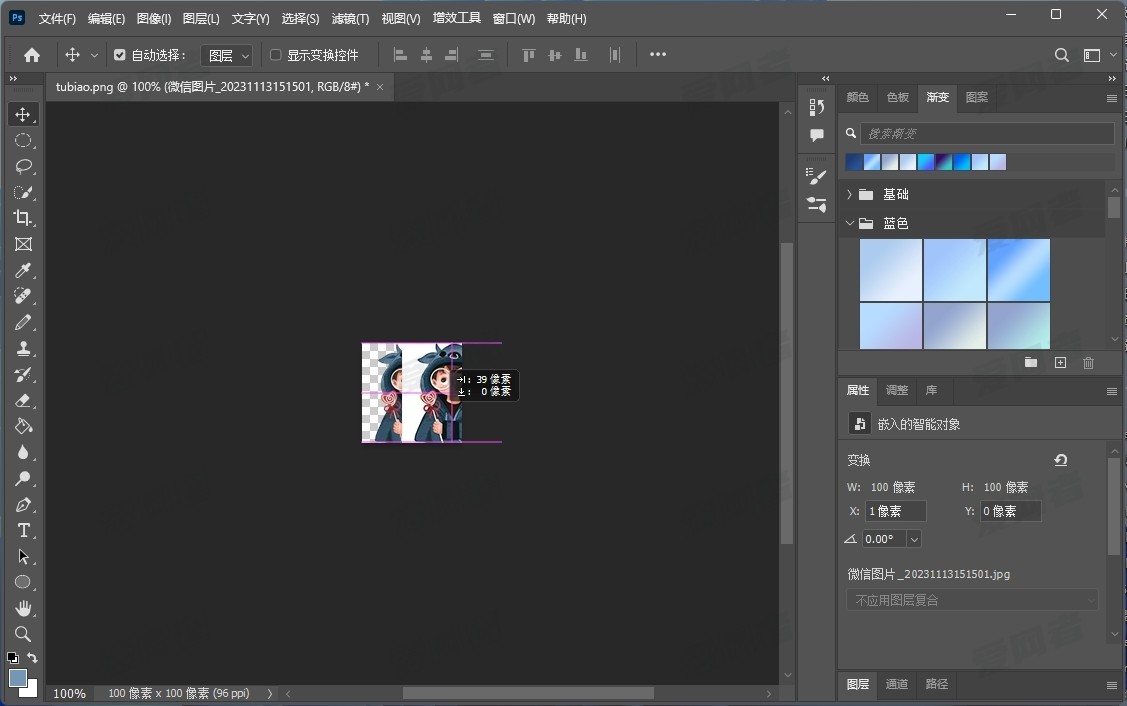
Task: Click the reset transform icon in Properties
Action: coord(1060,460)
